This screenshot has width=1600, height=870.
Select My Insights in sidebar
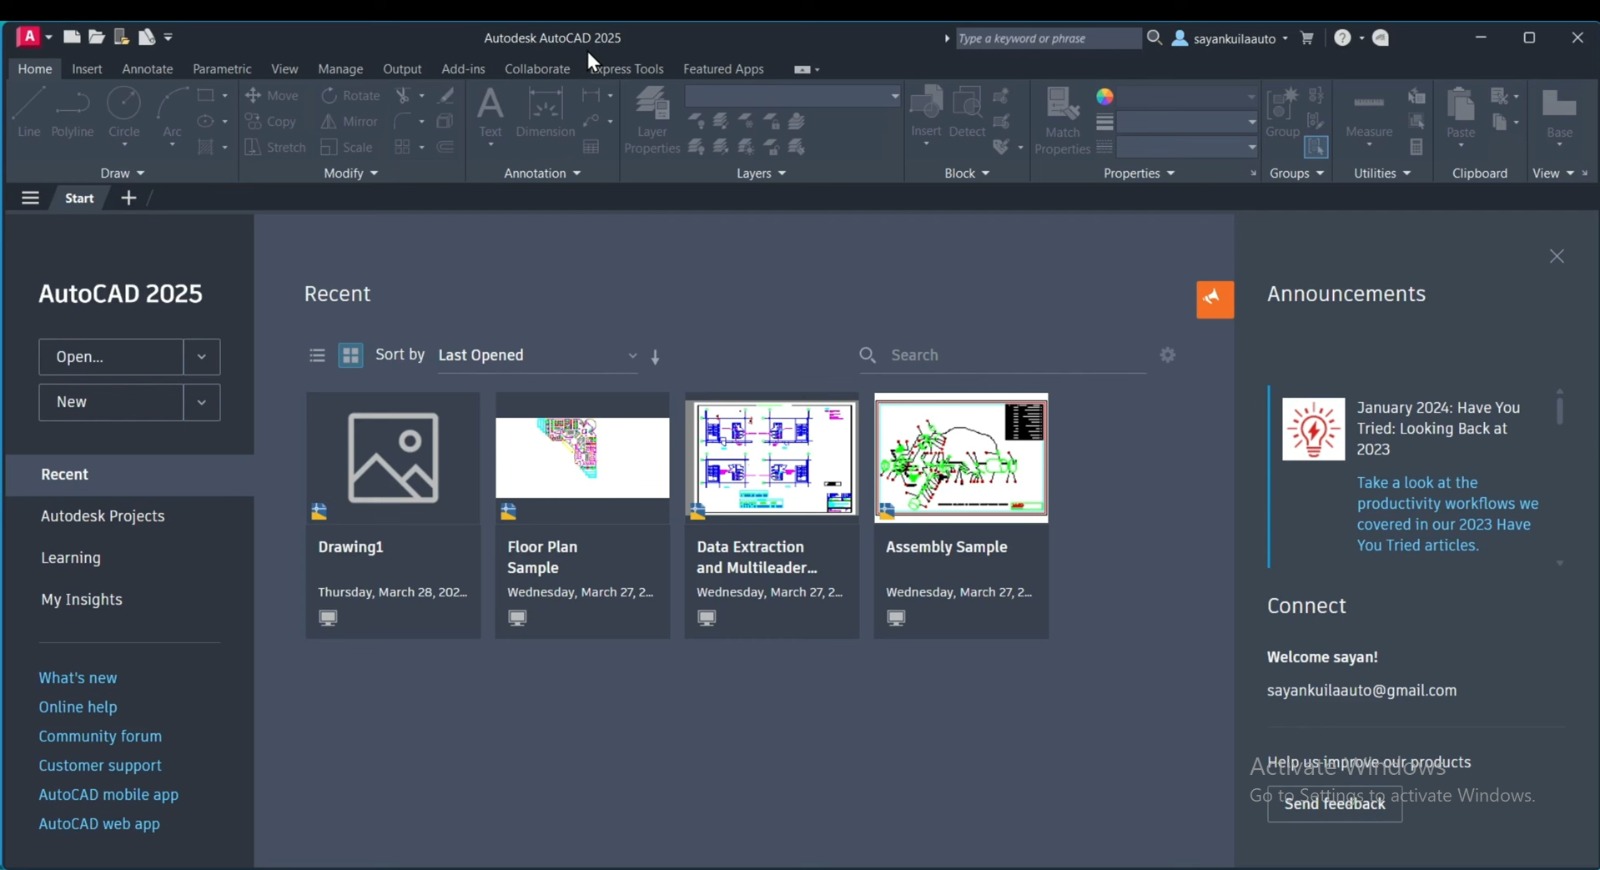pyautogui.click(x=82, y=600)
